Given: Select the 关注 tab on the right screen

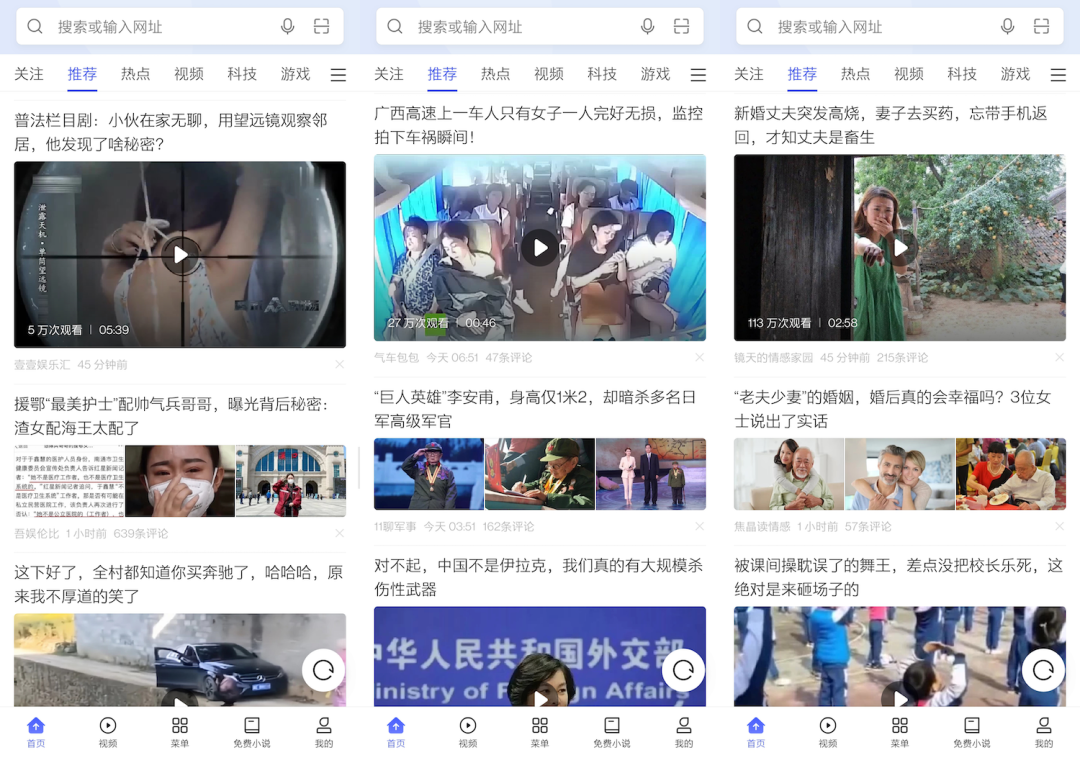Looking at the screenshot, I should click(x=749, y=74).
